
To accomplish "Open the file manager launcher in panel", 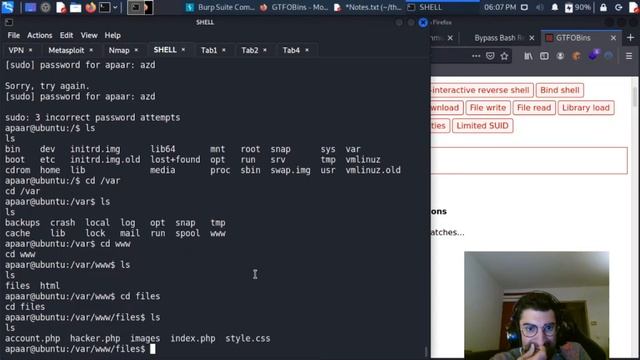I will coord(76,7).
